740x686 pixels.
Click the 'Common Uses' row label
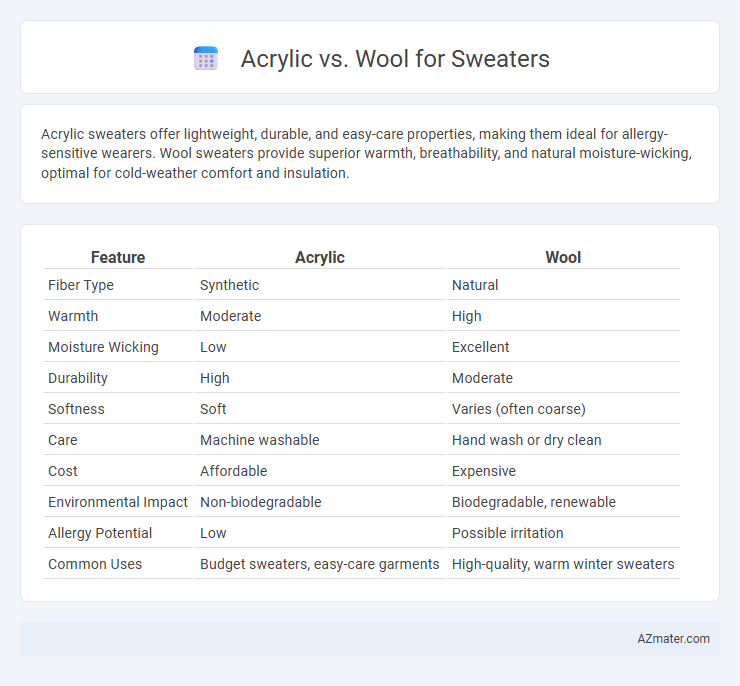pos(95,564)
